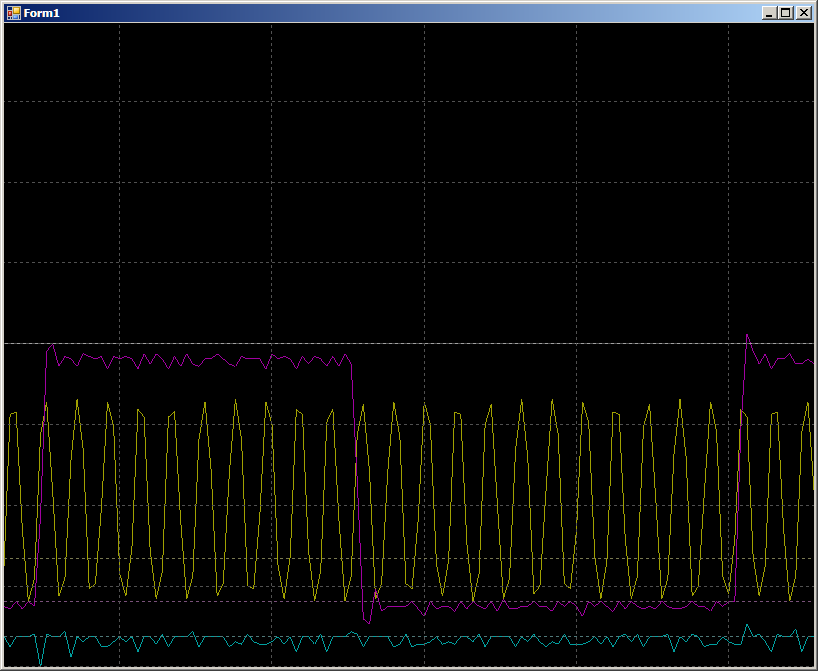Click the Form1 application icon in the title bar
This screenshot has width=818, height=671.
[x=14, y=13]
